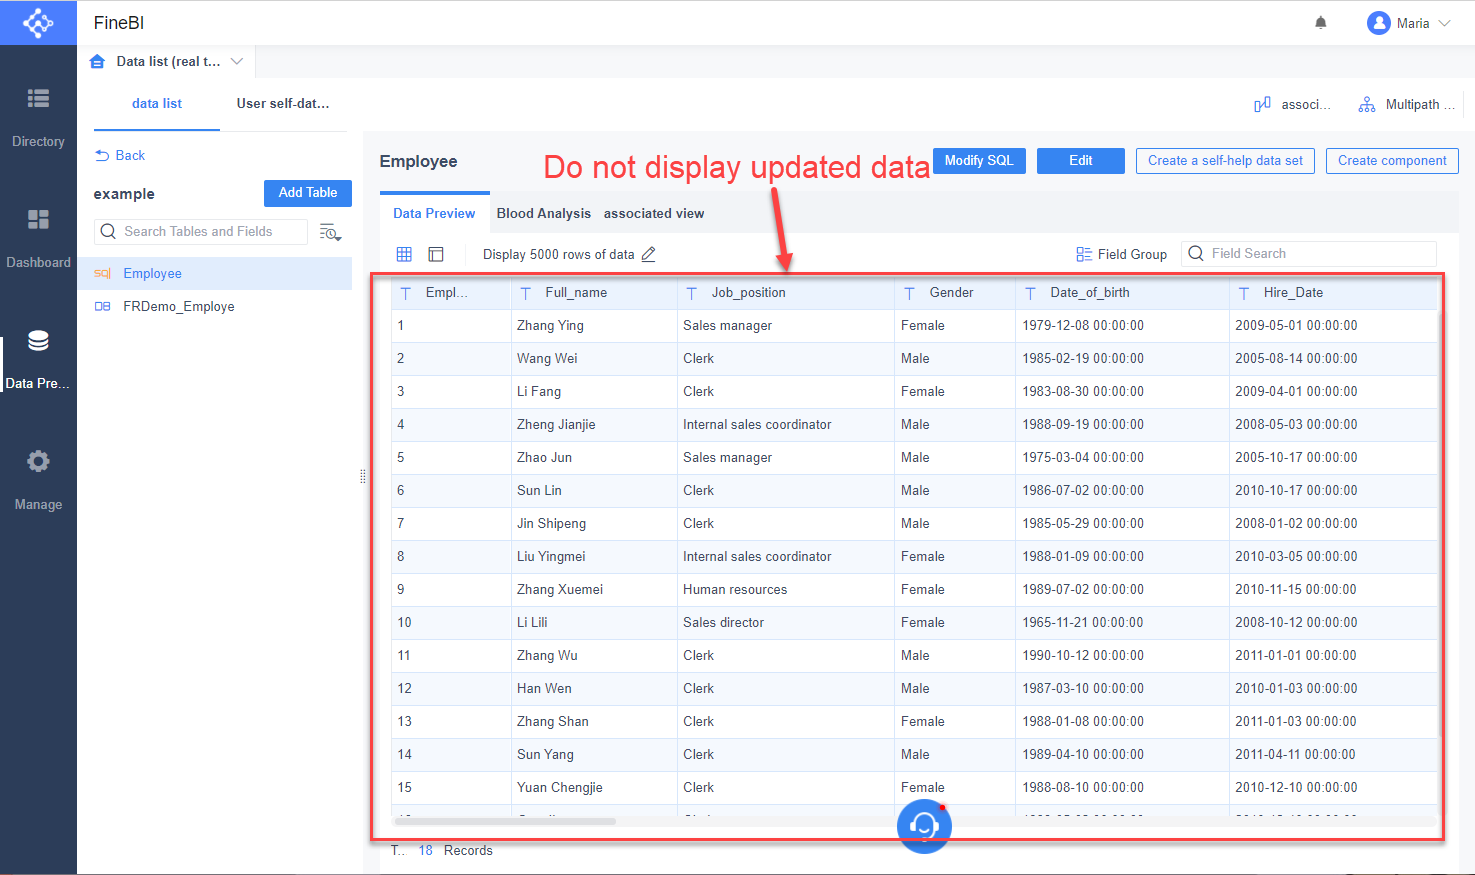
Task: Click the notification bell icon
Action: coord(1321,23)
